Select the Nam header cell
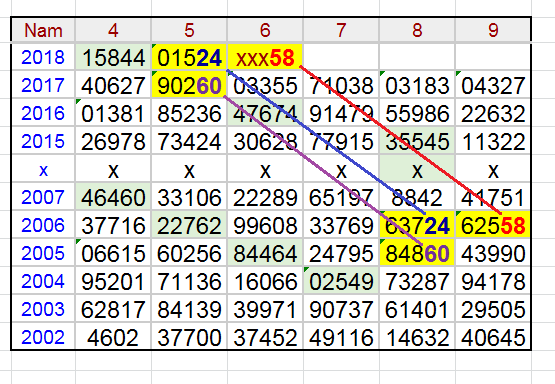The height and width of the screenshot is (384, 555). [43, 30]
